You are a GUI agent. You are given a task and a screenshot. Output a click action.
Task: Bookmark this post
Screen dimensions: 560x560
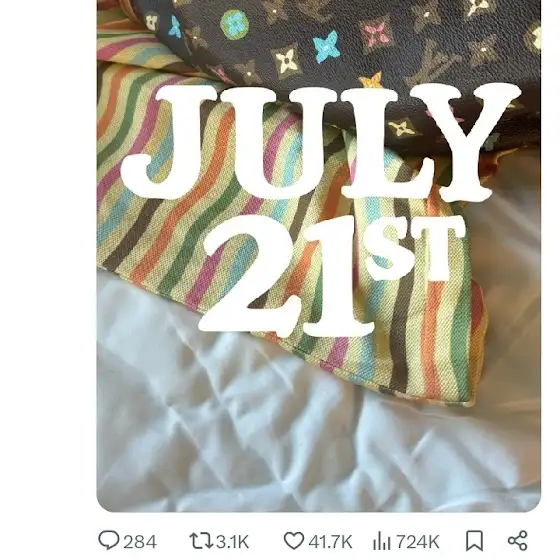(x=475, y=541)
